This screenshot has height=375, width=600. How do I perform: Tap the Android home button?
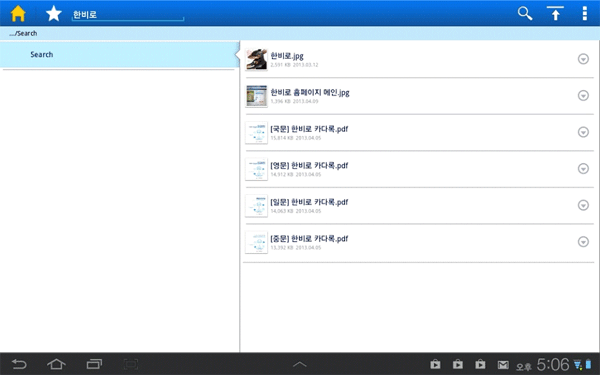pos(56,364)
